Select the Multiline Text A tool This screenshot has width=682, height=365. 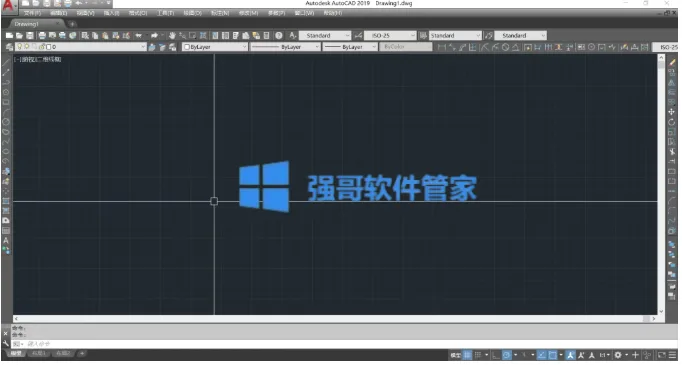(6, 241)
